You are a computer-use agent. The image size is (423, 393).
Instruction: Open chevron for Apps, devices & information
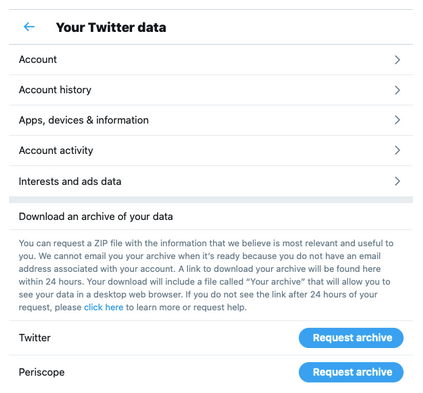[x=397, y=120]
